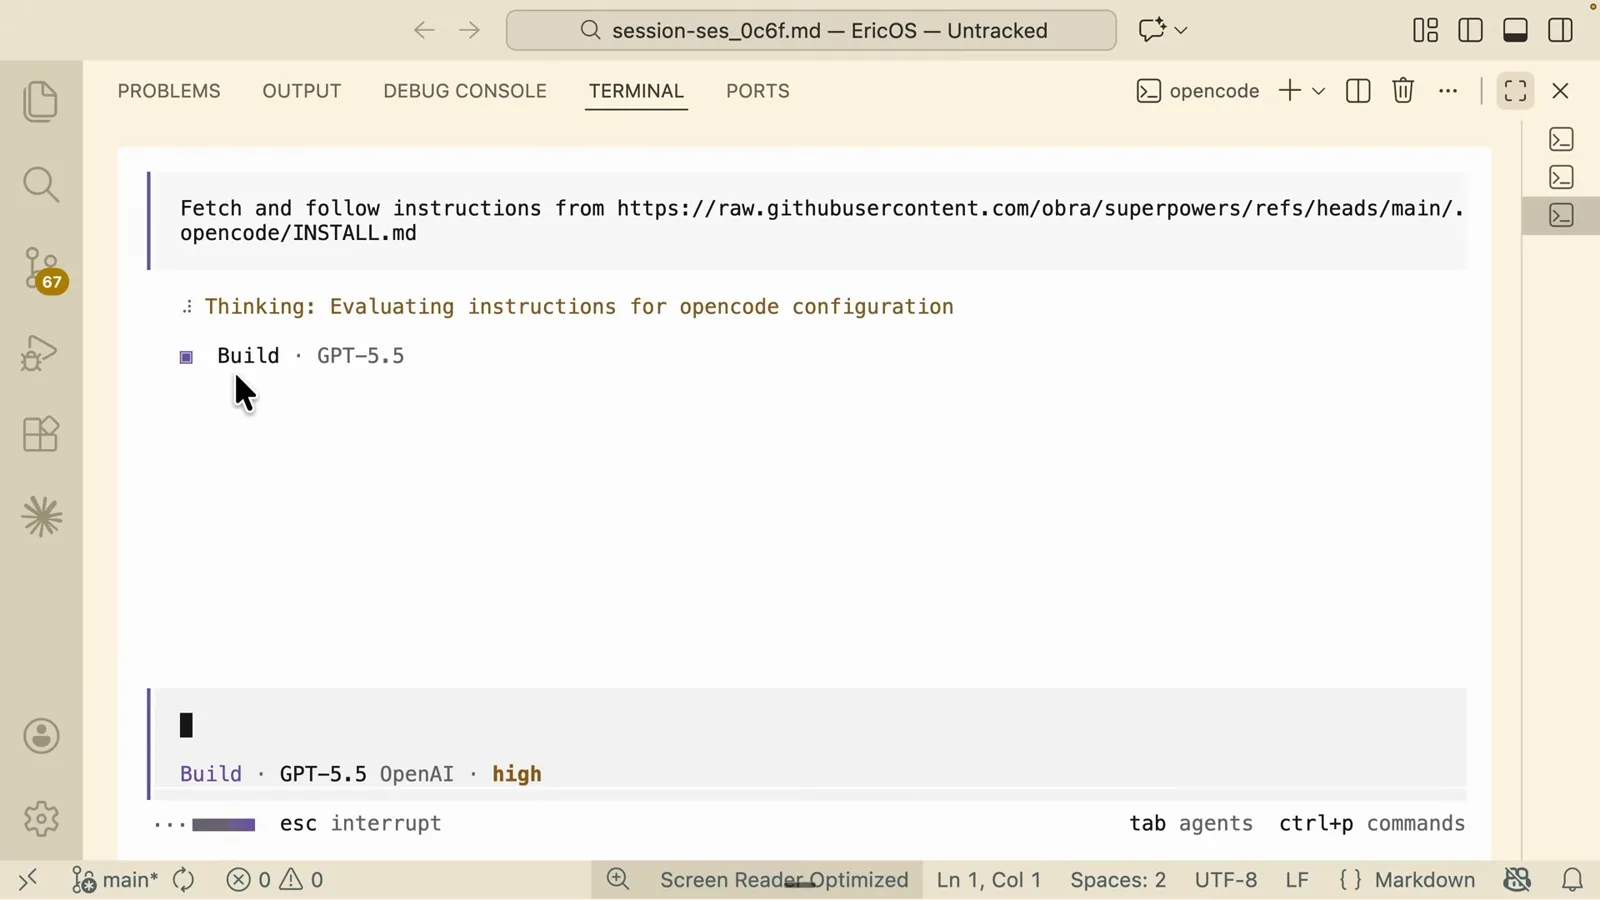Expand the new terminal launch profile dropdown
1600x900 pixels.
tap(1319, 91)
